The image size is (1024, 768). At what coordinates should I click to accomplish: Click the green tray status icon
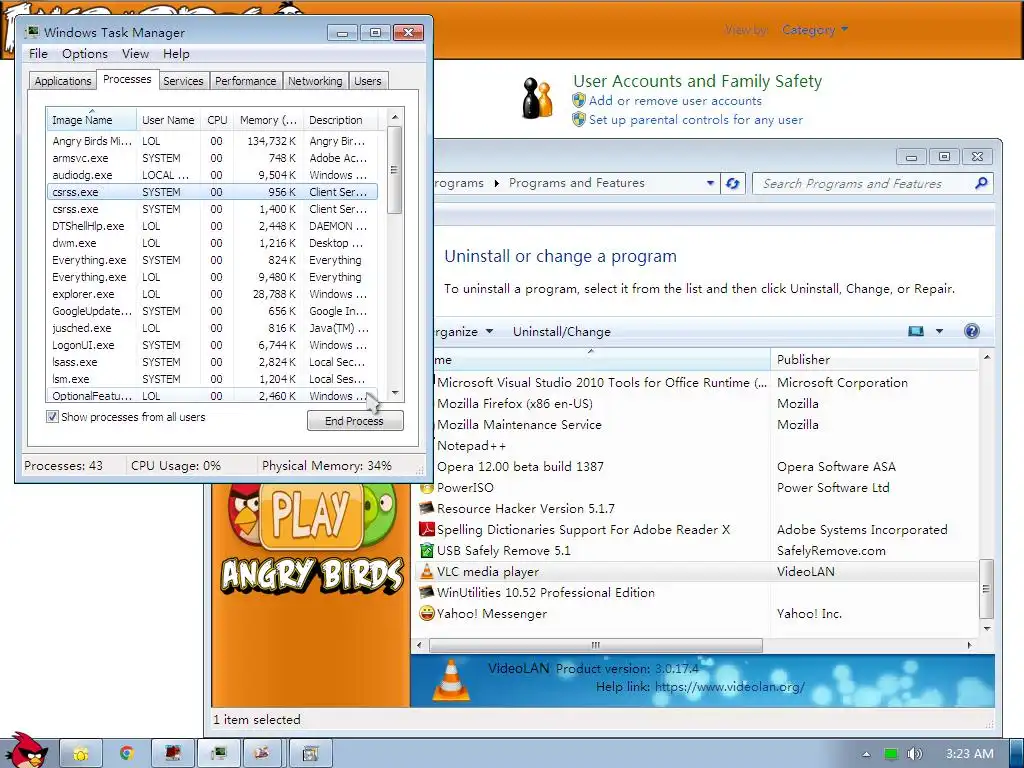coord(891,754)
